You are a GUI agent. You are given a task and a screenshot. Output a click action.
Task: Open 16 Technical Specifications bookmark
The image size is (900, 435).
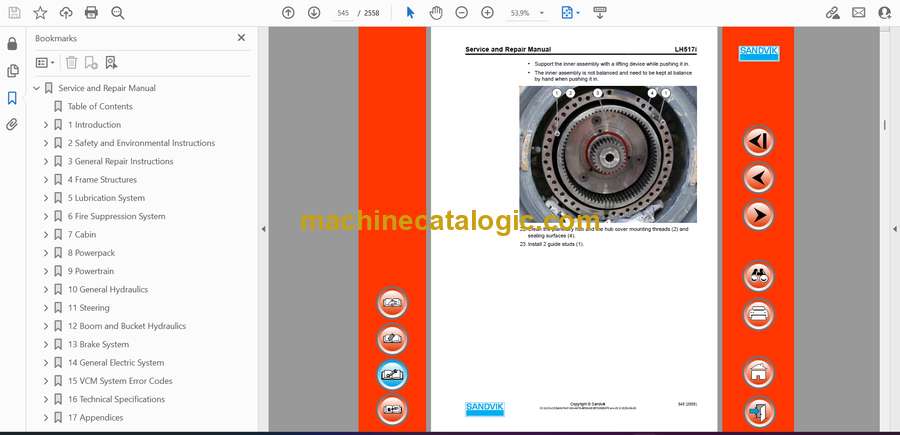pos(116,399)
